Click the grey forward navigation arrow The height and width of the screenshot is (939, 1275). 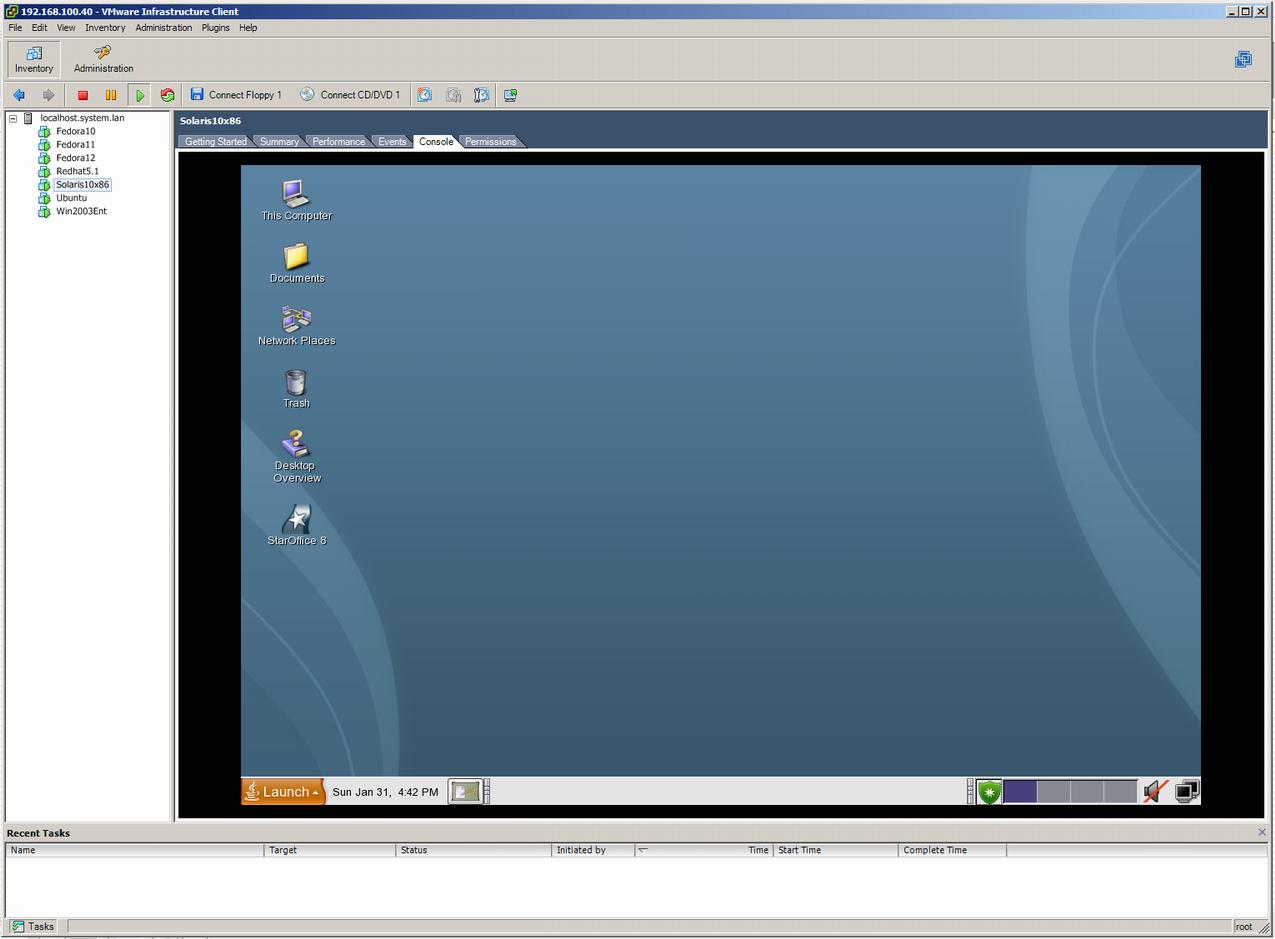pyautogui.click(x=48, y=95)
